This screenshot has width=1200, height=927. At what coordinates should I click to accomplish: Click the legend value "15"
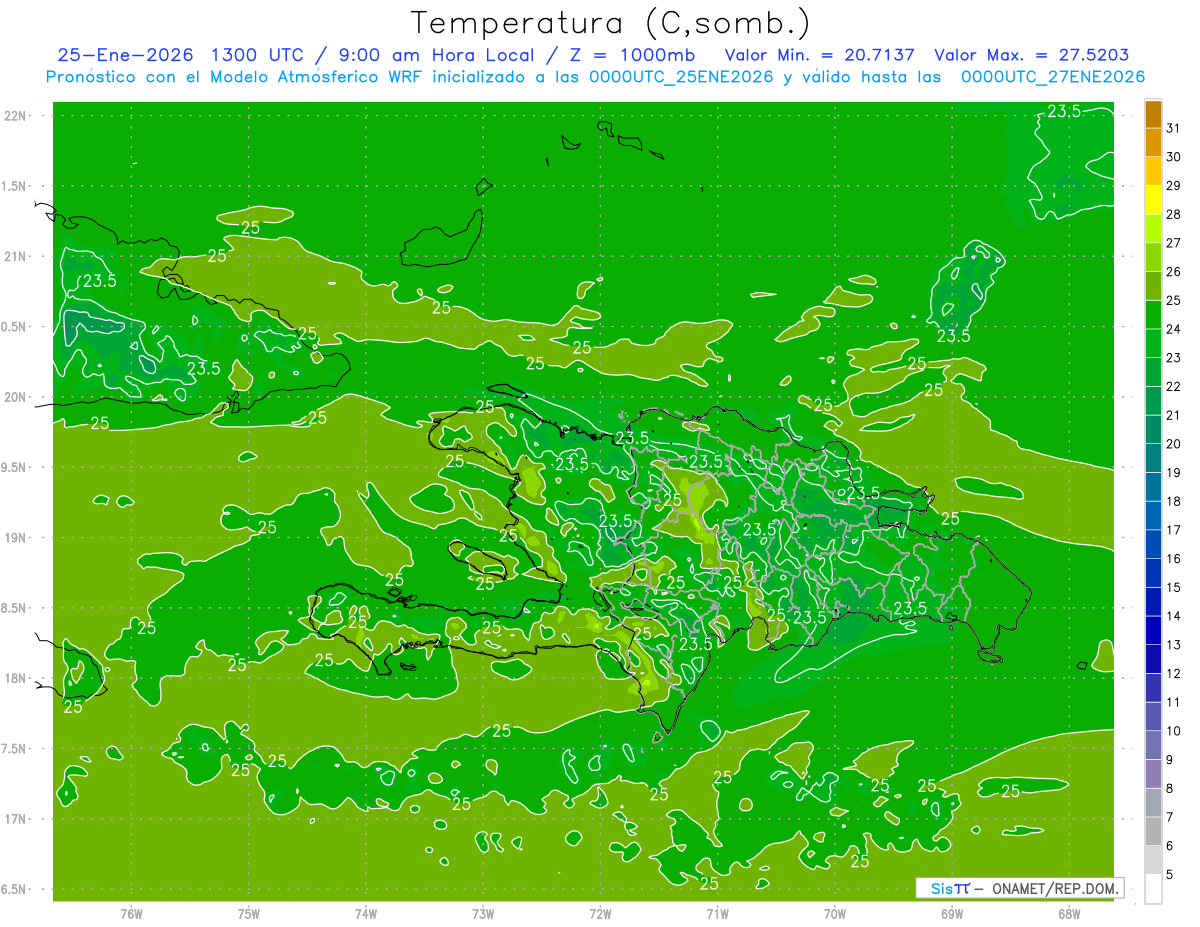pyautogui.click(x=1174, y=587)
